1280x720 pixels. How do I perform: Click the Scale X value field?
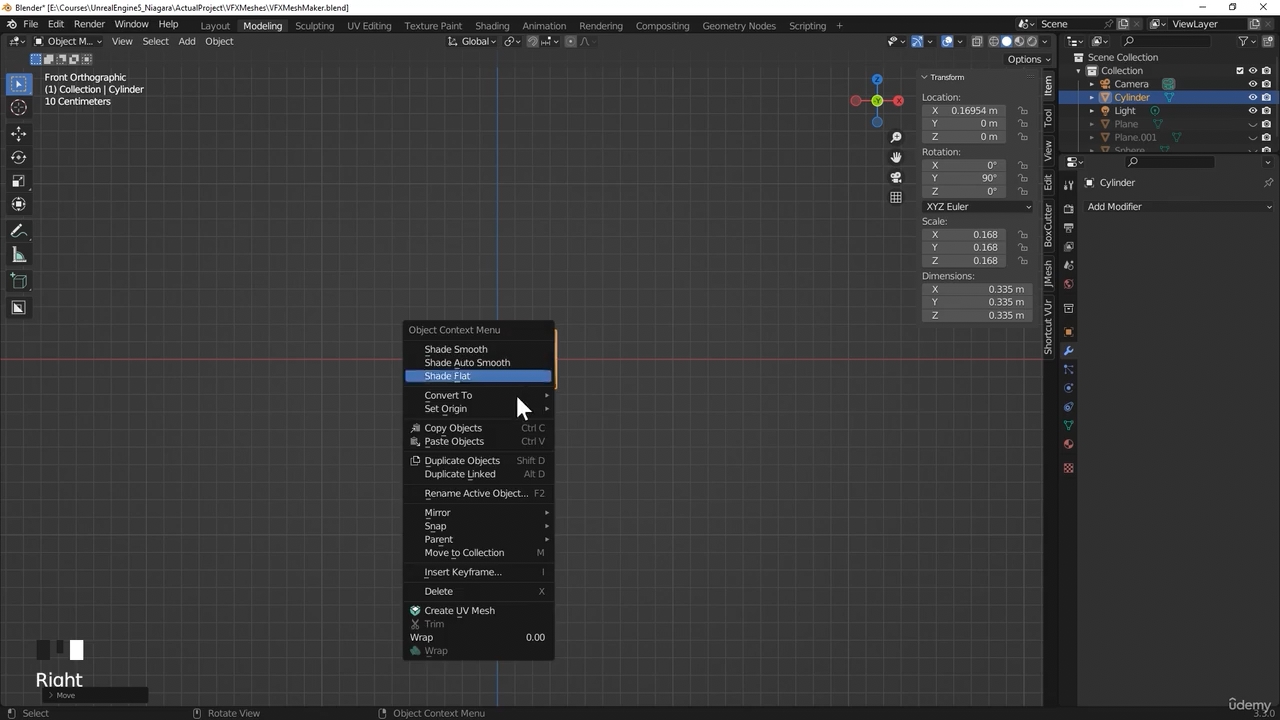click(965, 235)
